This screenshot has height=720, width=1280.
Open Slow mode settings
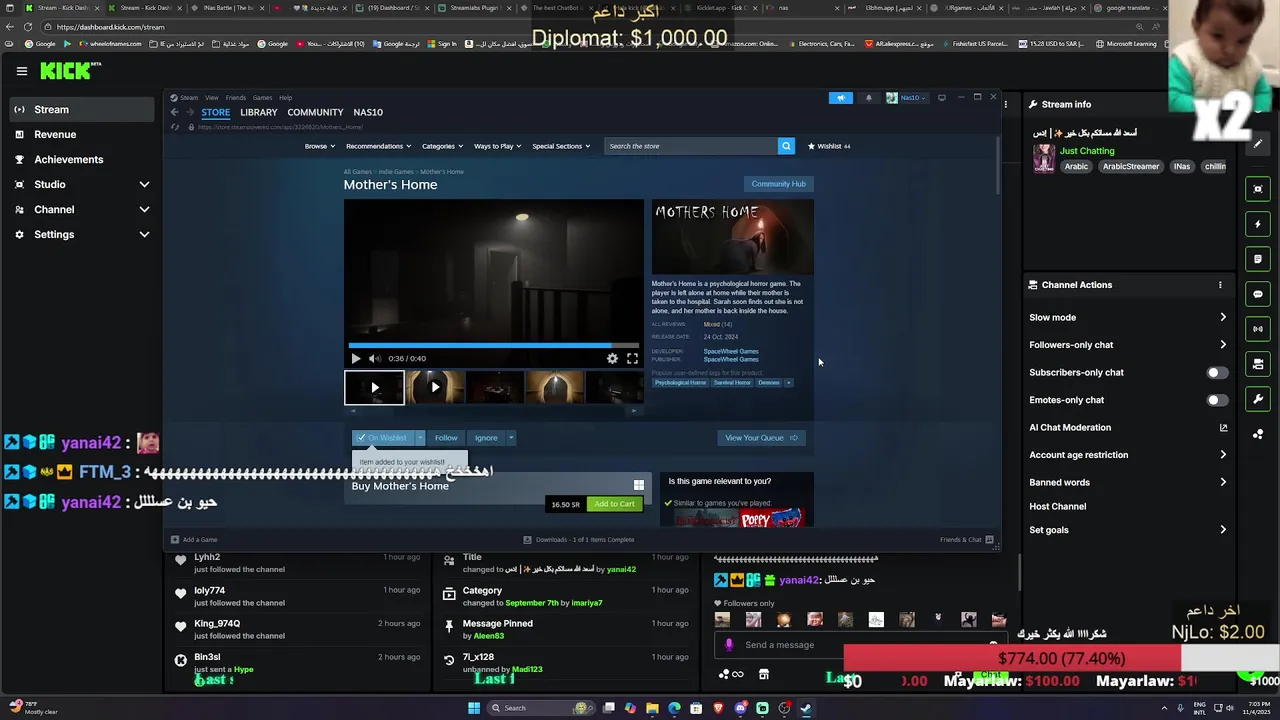pos(1128,317)
